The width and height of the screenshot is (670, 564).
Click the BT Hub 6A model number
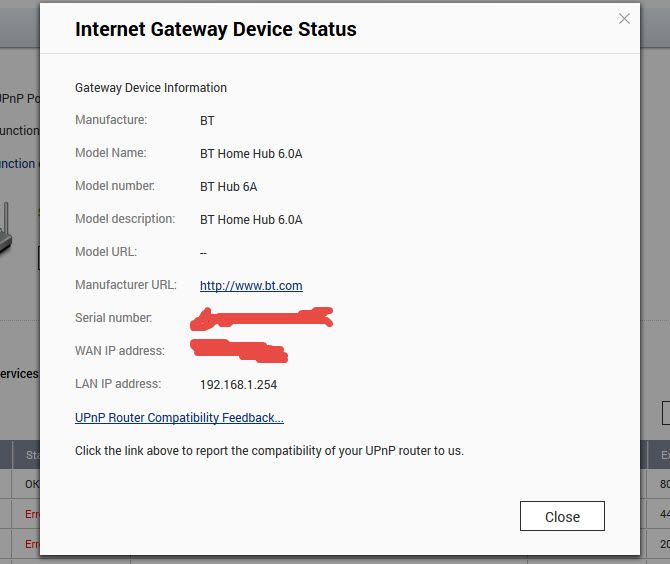point(229,187)
